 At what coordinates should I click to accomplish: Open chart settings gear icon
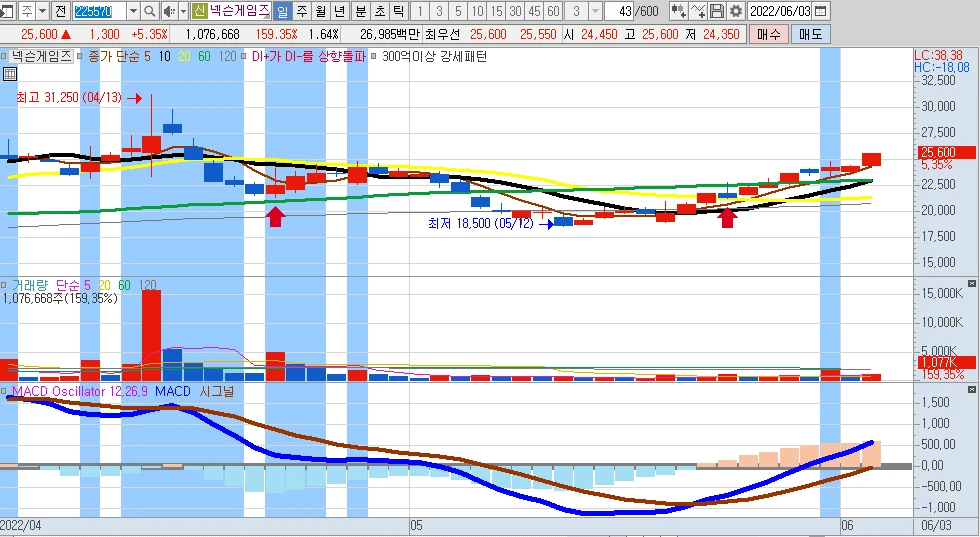tap(736, 11)
